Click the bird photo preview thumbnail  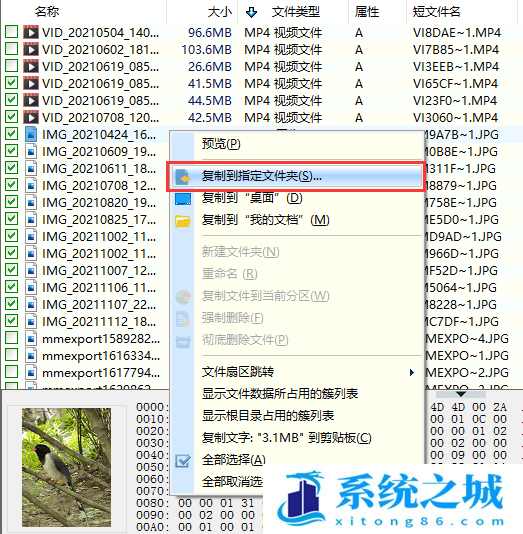[66, 467]
